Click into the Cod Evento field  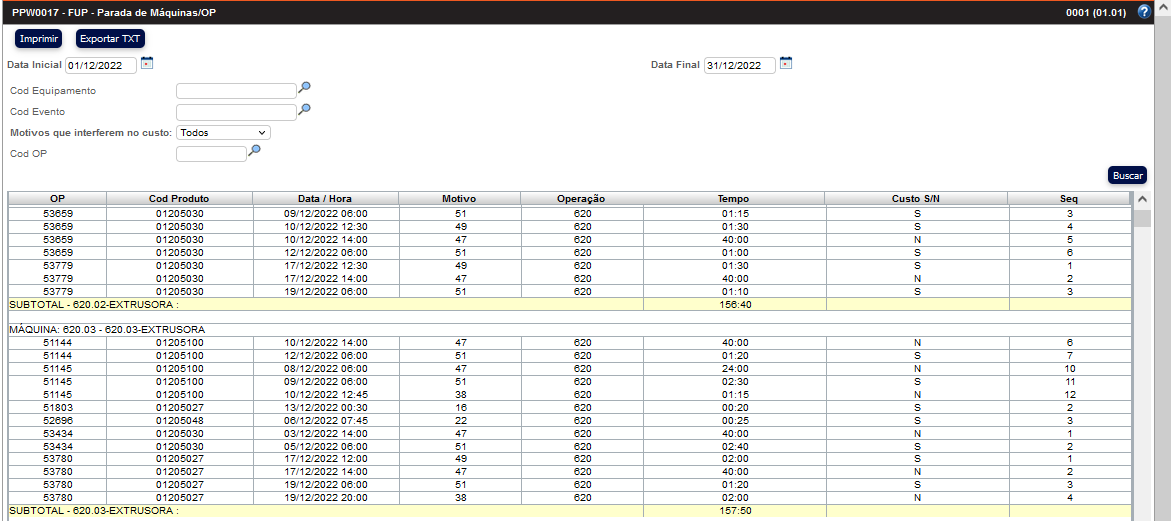tap(236, 112)
